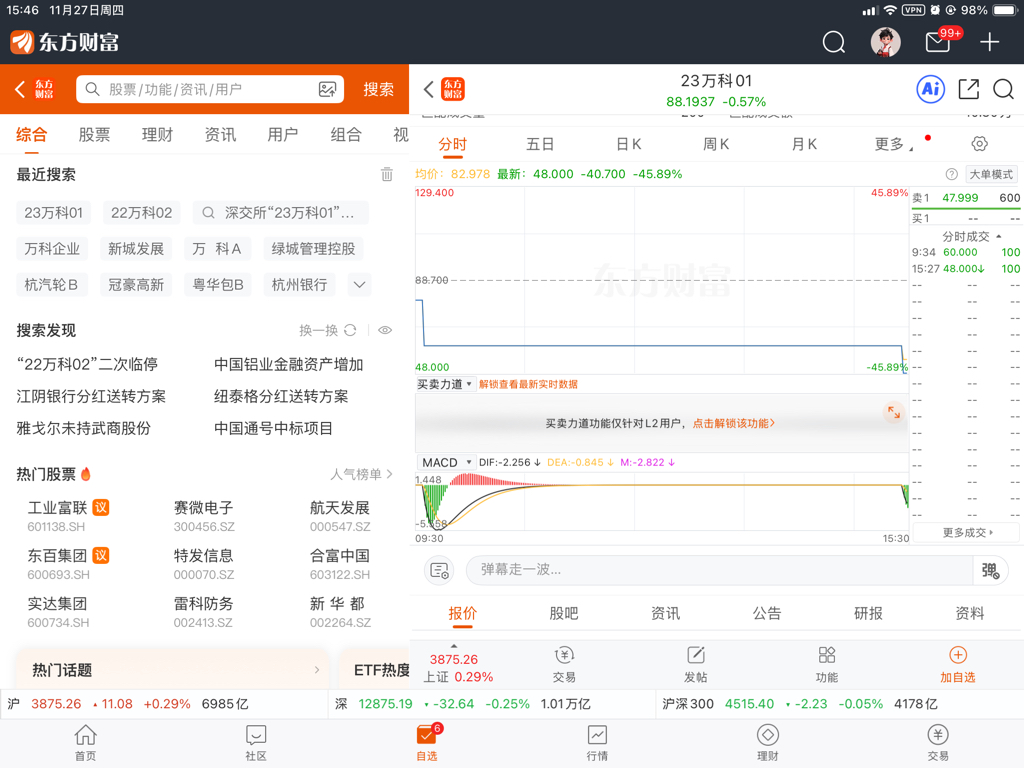
Task: Open 交易 in bottom navigation bar
Action: [938, 743]
